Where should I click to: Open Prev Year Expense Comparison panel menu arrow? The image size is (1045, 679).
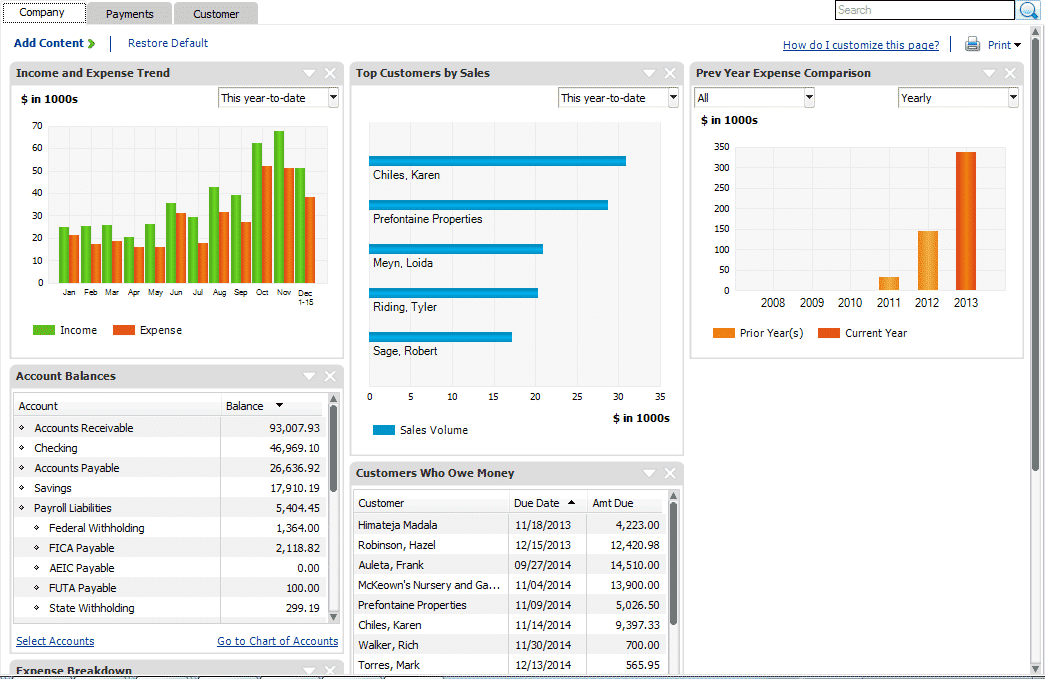[x=989, y=73]
